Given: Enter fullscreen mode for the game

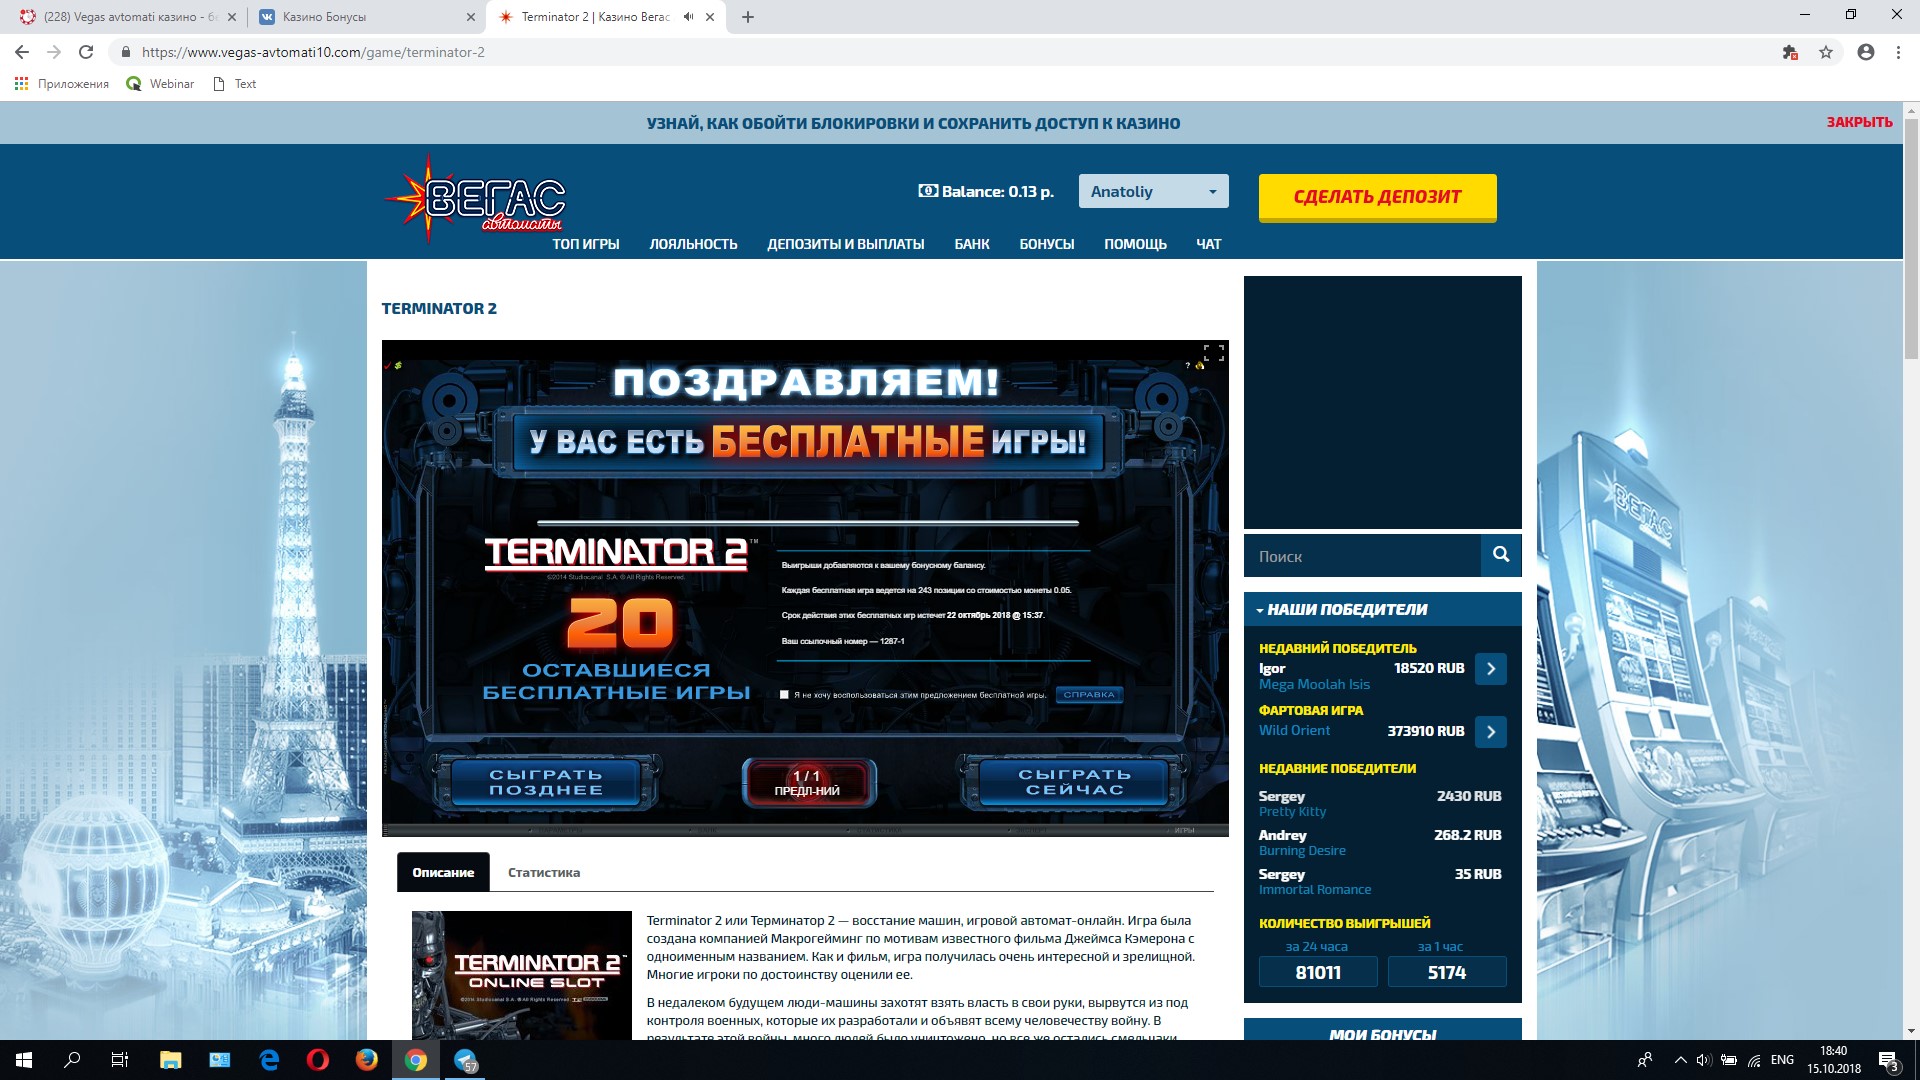Looking at the screenshot, I should tap(1213, 353).
